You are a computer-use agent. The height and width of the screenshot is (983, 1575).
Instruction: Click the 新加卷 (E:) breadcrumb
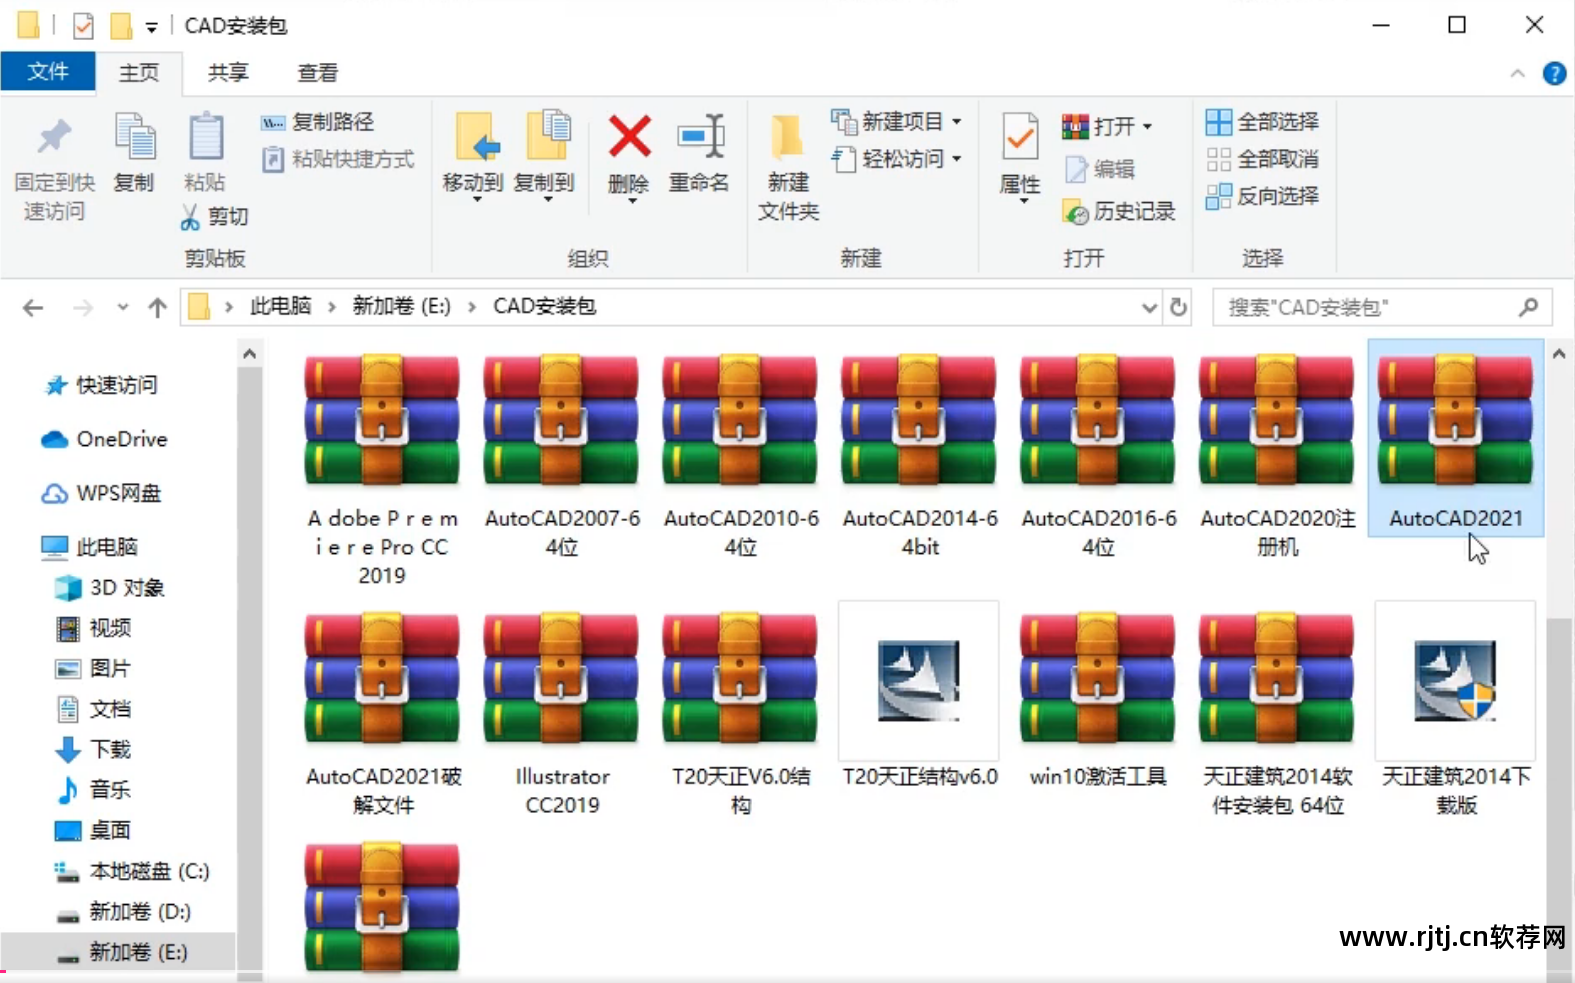[401, 306]
